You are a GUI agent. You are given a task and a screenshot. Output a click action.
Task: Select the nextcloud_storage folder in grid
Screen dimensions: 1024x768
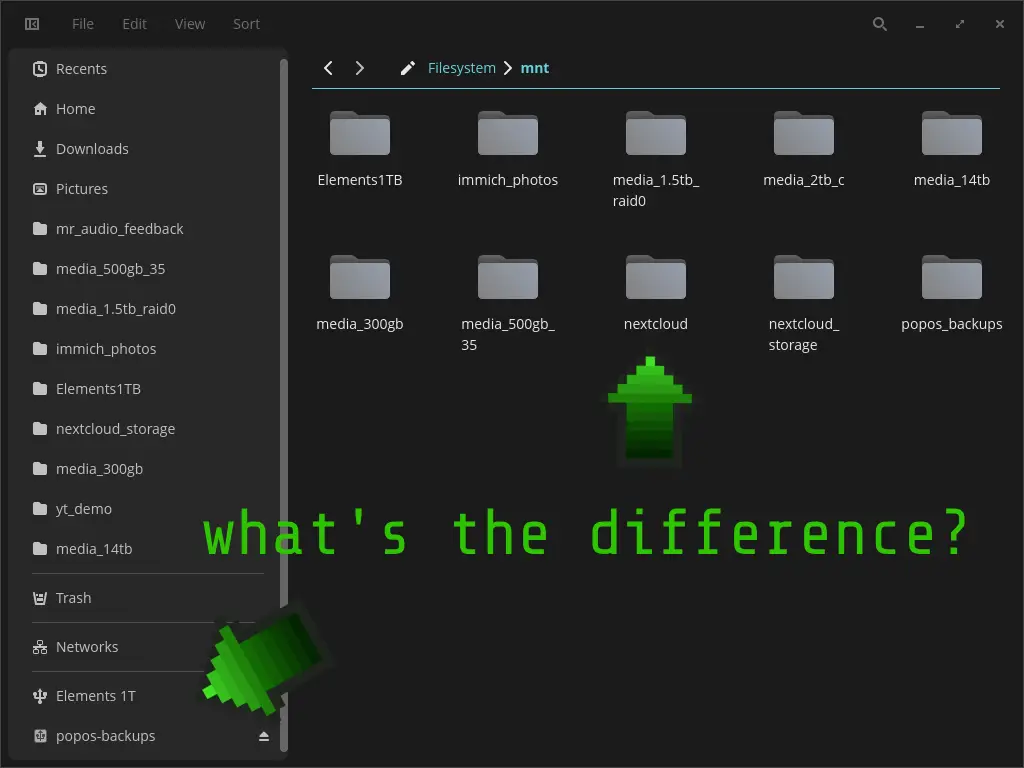(804, 304)
